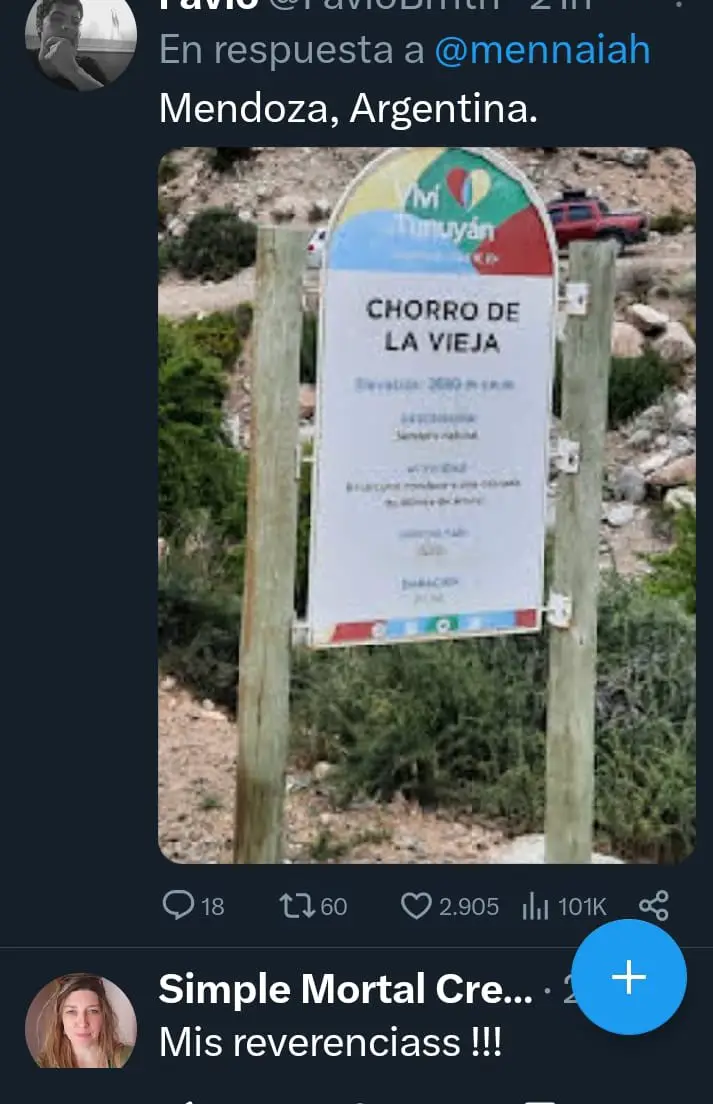
Task: Enlarge the Chorro de la Vieja sign photo
Action: (427, 505)
